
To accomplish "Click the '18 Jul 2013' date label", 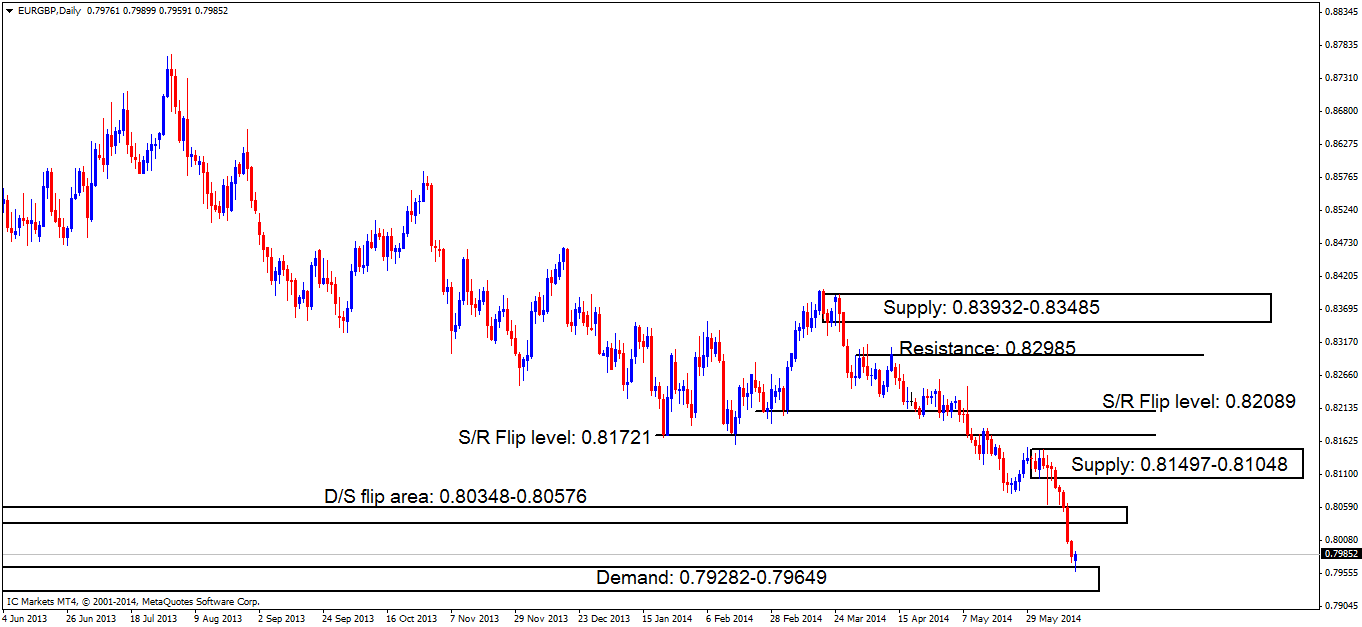I will pos(152,618).
